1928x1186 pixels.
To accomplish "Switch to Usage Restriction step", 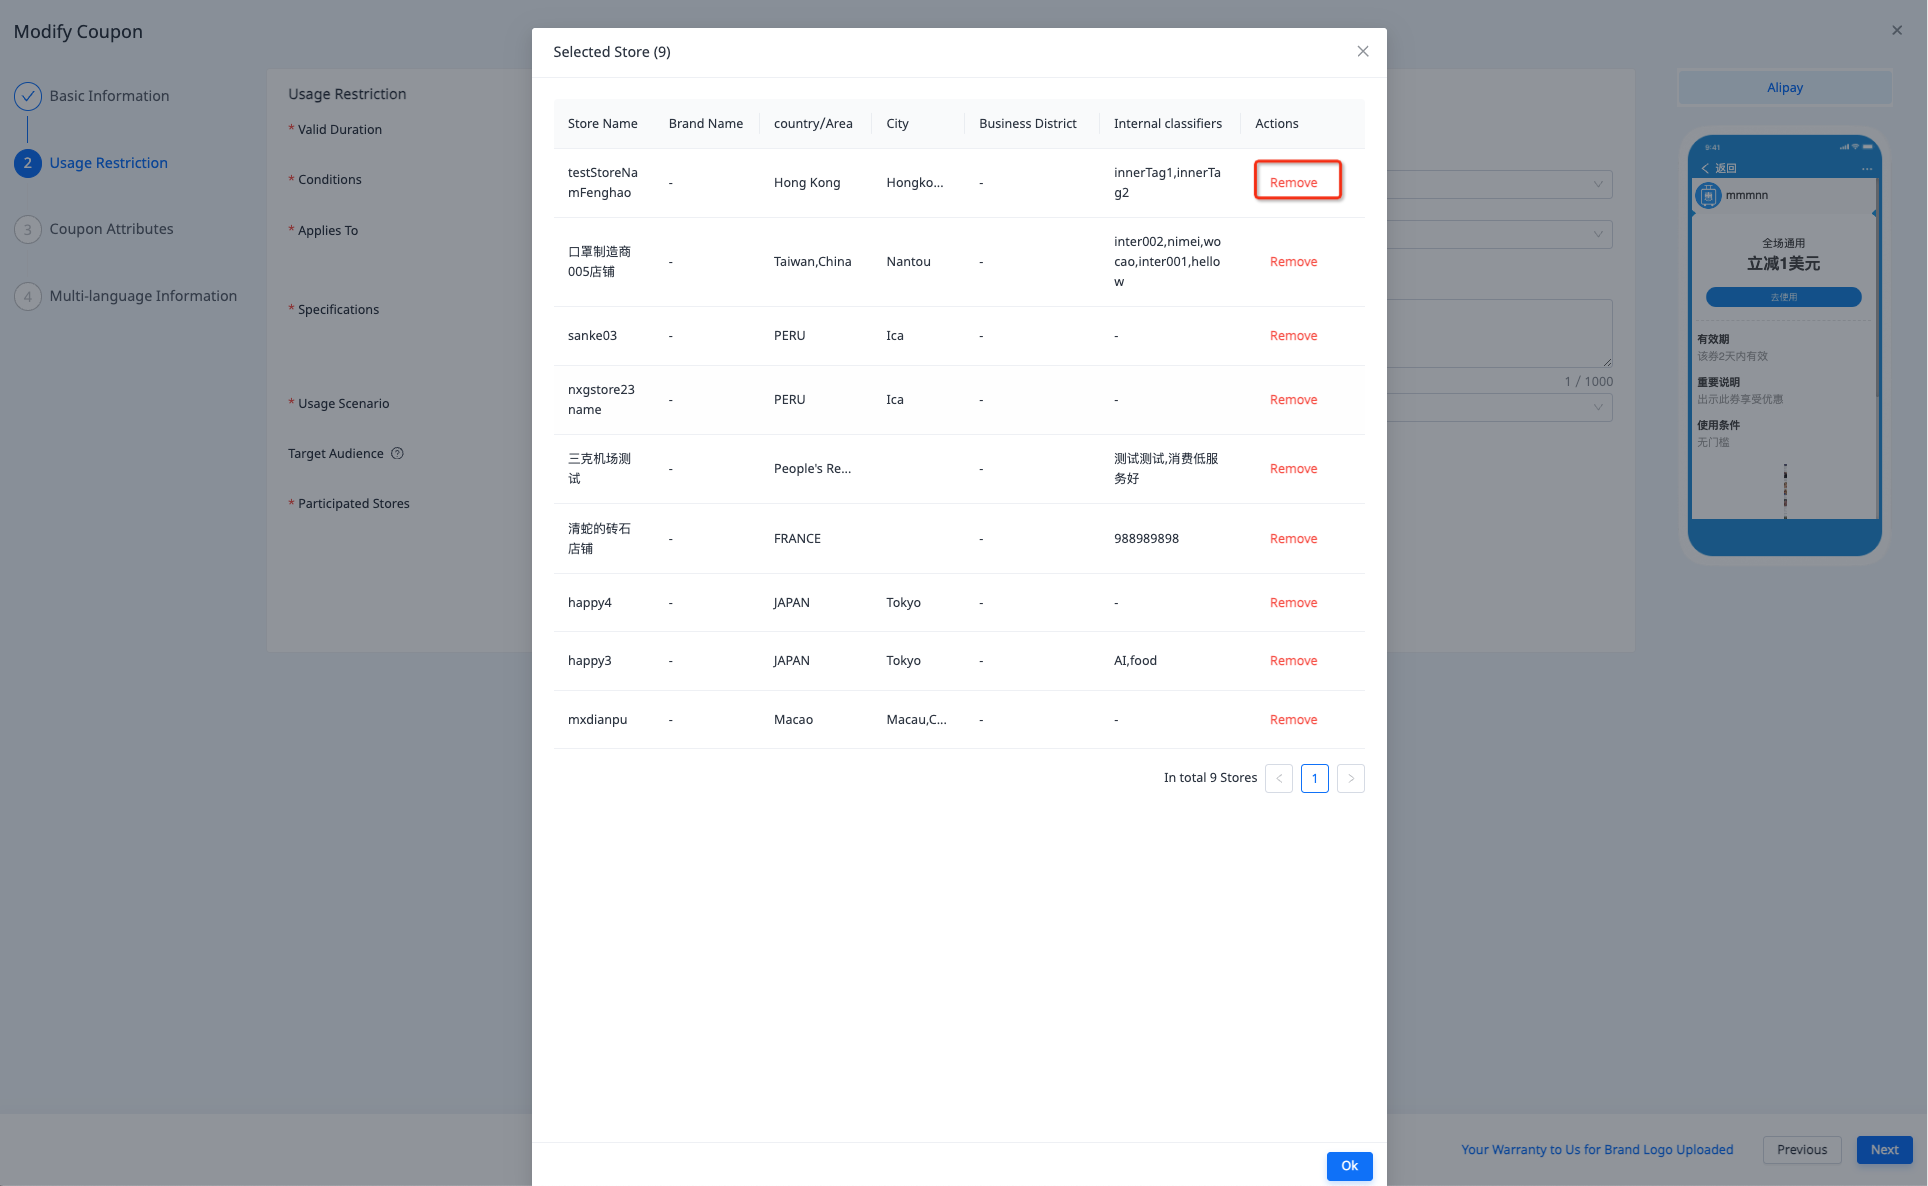I will (108, 163).
